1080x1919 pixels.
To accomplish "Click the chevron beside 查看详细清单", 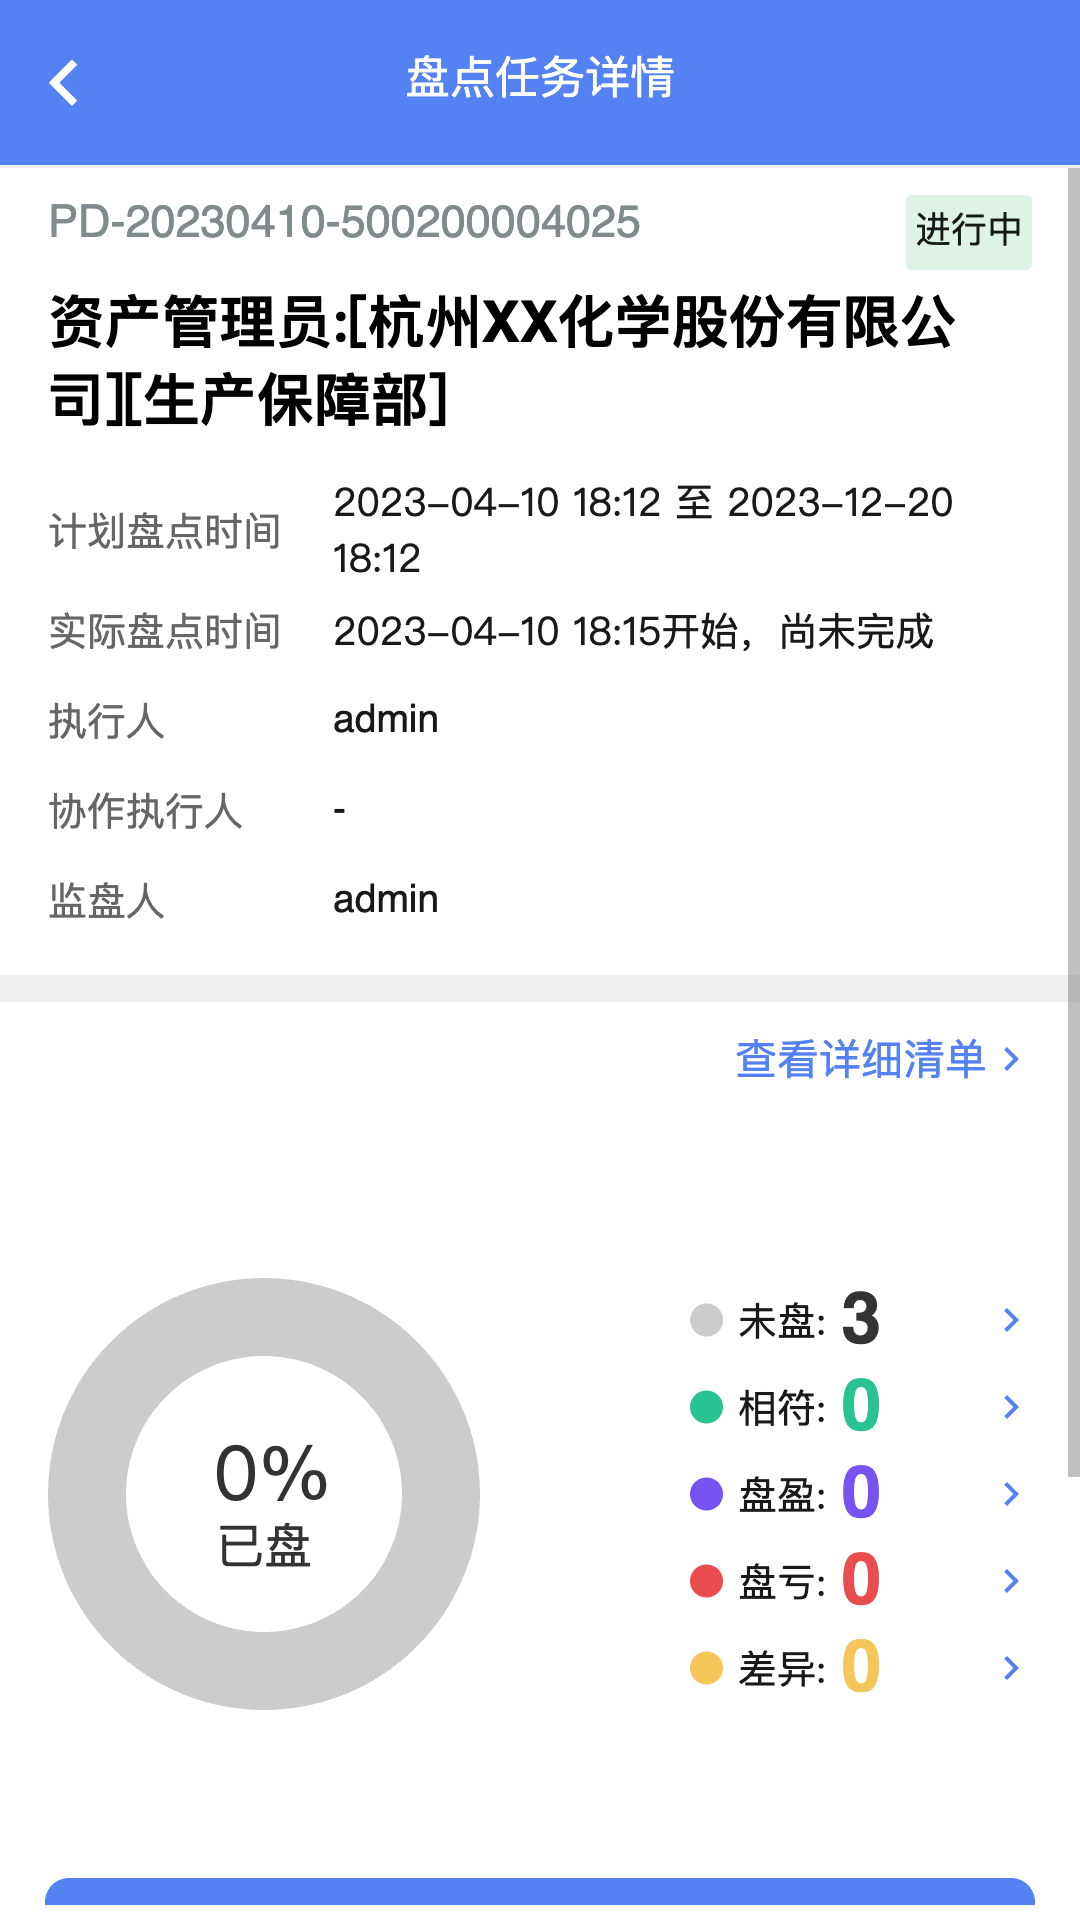I will 1011,1059.
